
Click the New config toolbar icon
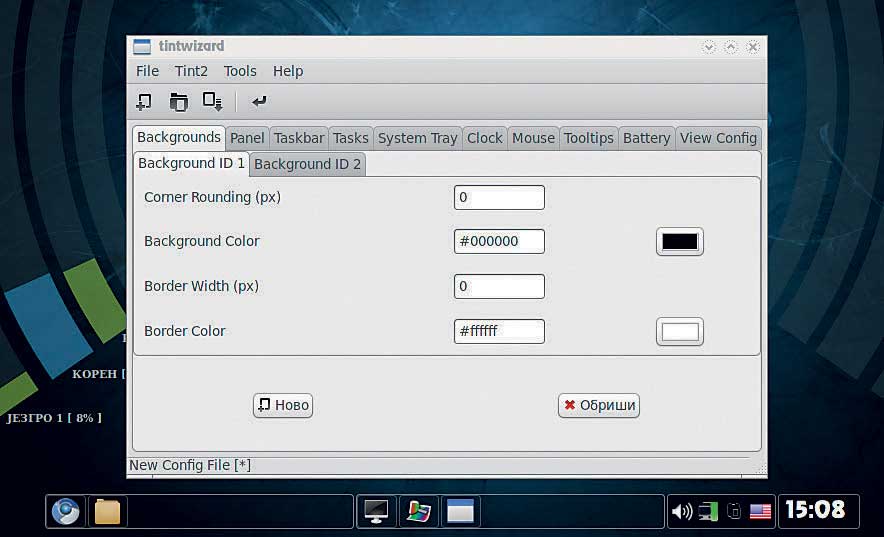(144, 102)
